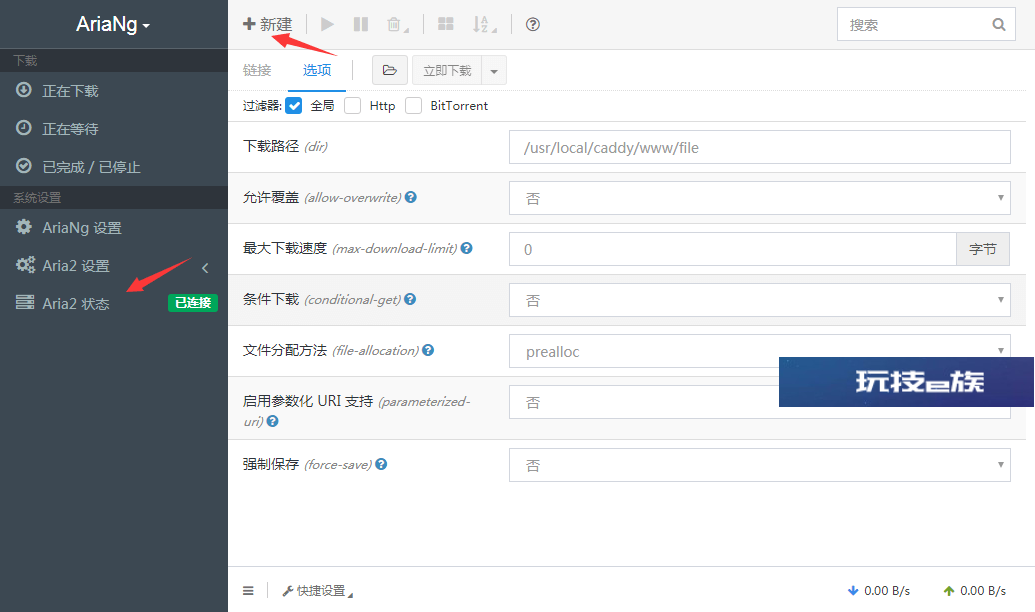
Task: Click the 立即下载 button
Action: pos(447,70)
